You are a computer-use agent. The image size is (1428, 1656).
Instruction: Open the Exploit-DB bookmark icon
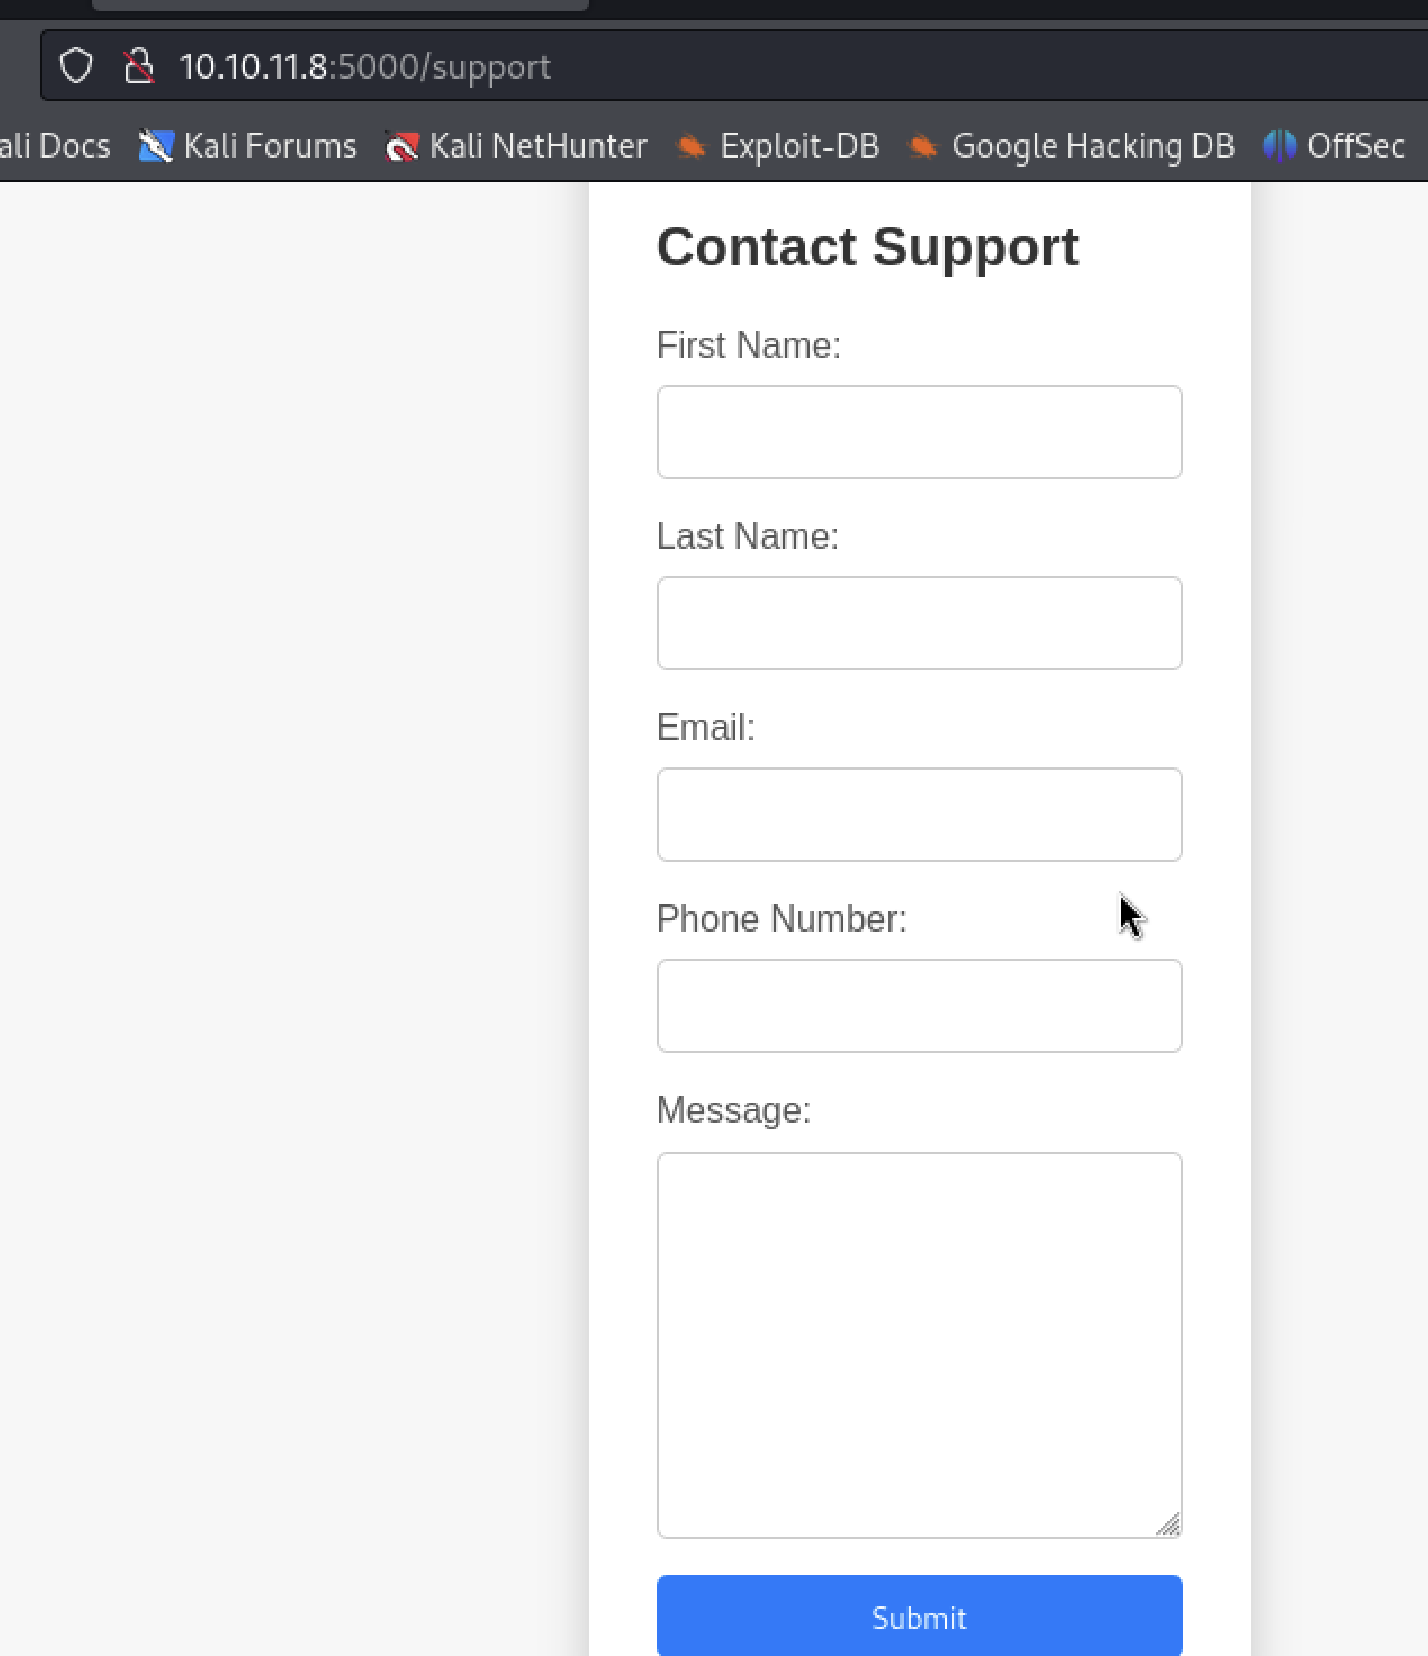(691, 146)
